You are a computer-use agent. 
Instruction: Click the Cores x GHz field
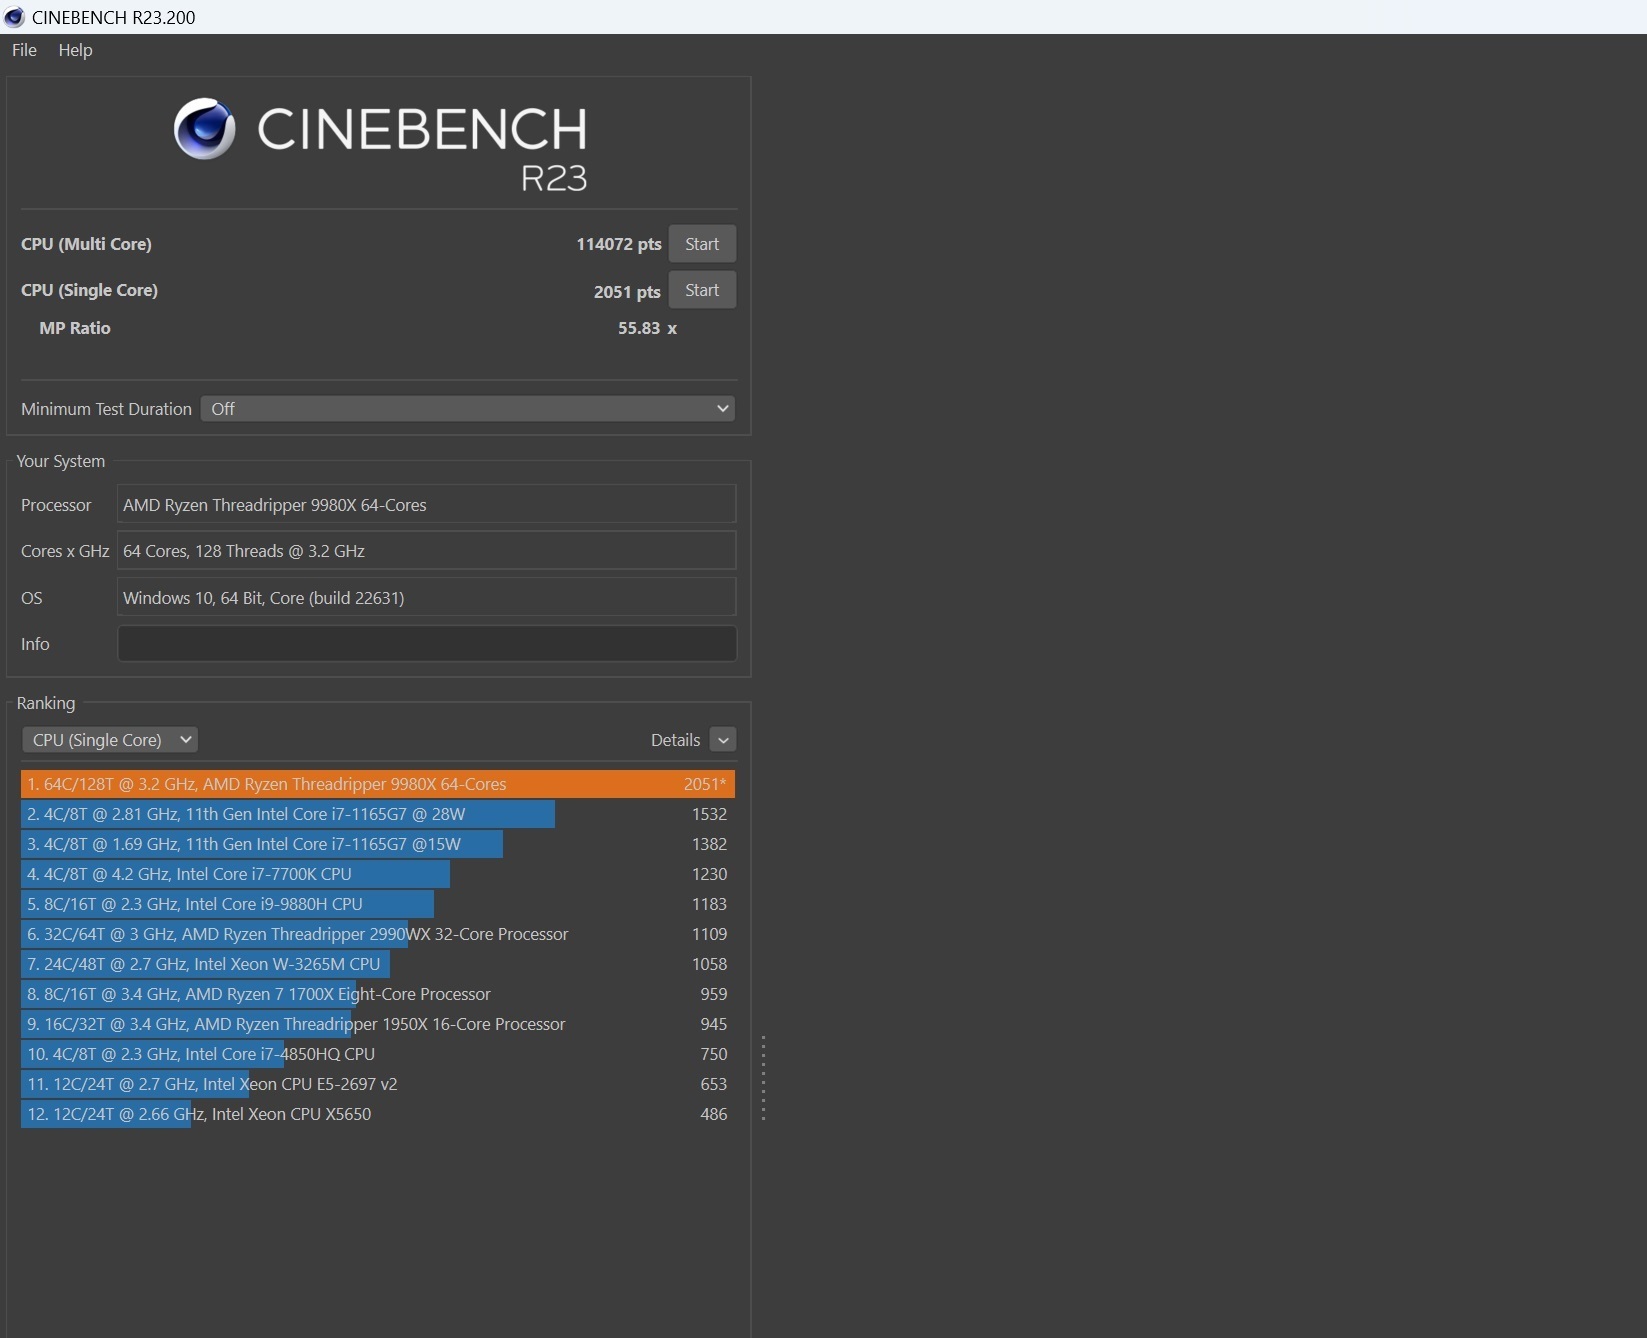click(x=426, y=551)
